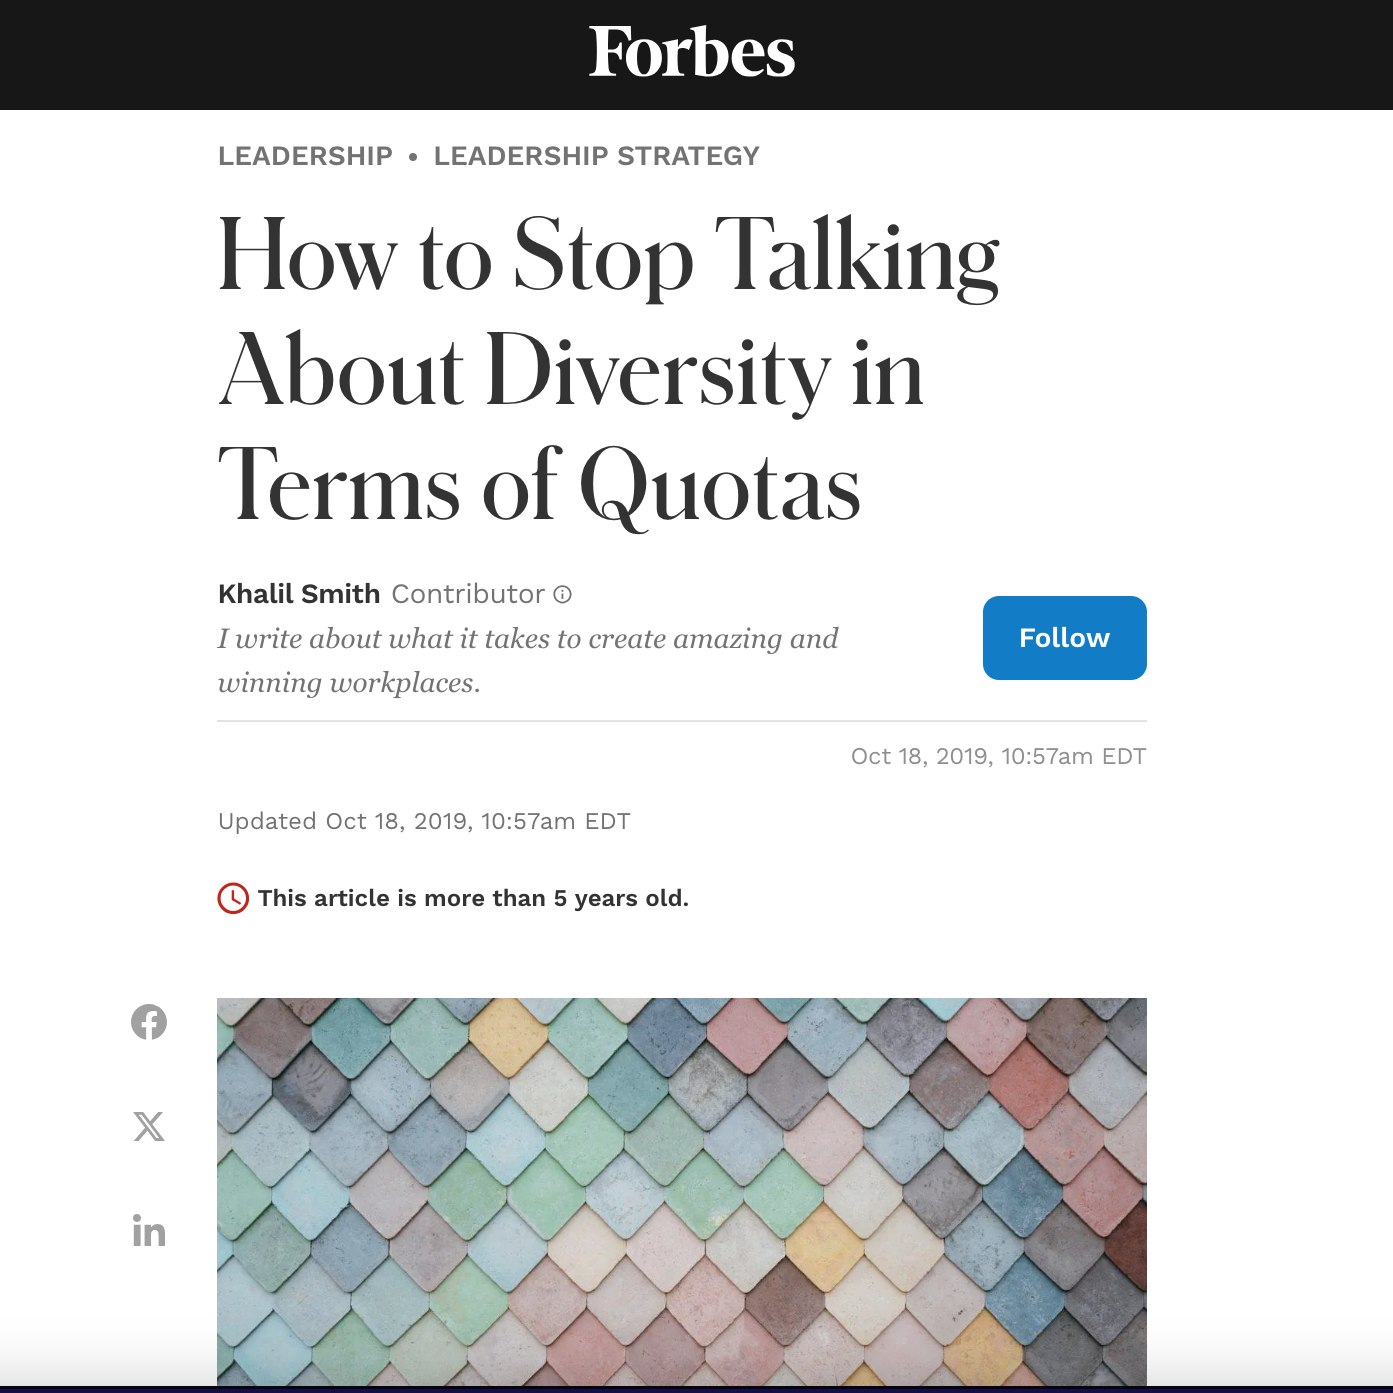The image size is (1393, 1393).
Task: Click the divider line below the author bio
Action: (x=681, y=721)
